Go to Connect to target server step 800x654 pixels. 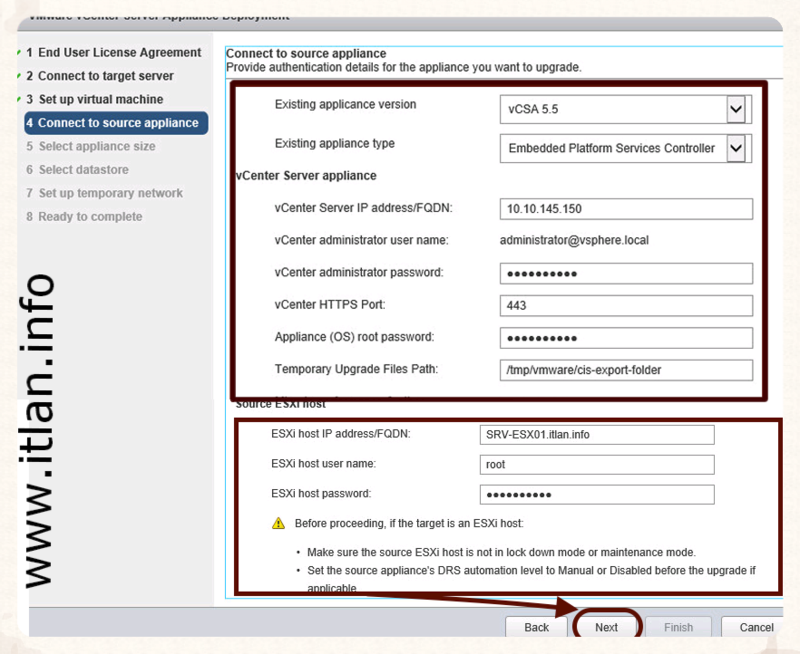(x=105, y=76)
